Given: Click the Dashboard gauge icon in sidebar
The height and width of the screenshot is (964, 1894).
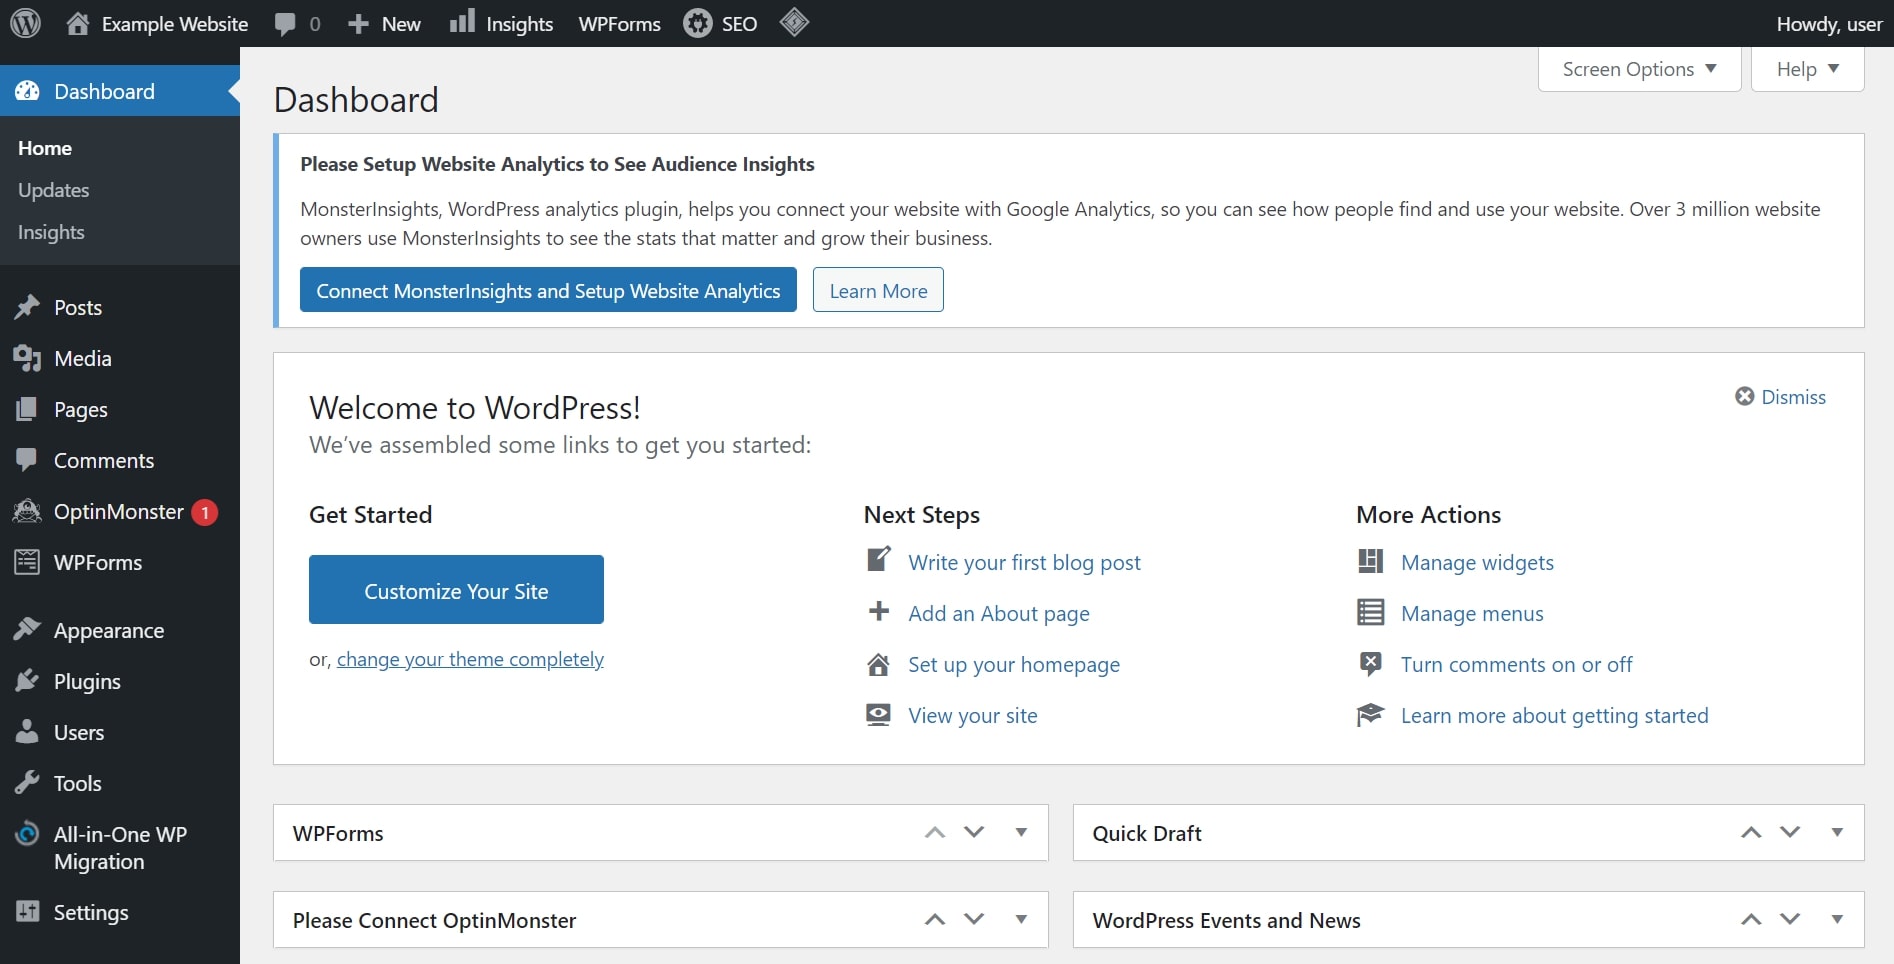Looking at the screenshot, I should [28, 91].
